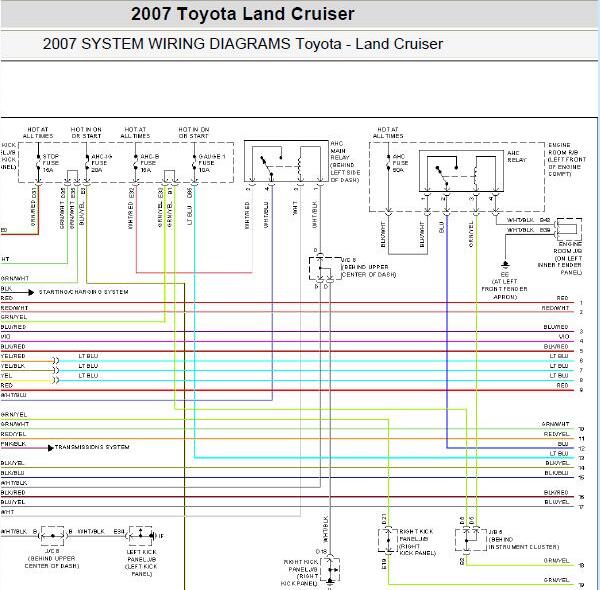The height and width of the screenshot is (590, 600).
Task: Click the LEFT KICK PANEL J/B label
Action: point(141,563)
